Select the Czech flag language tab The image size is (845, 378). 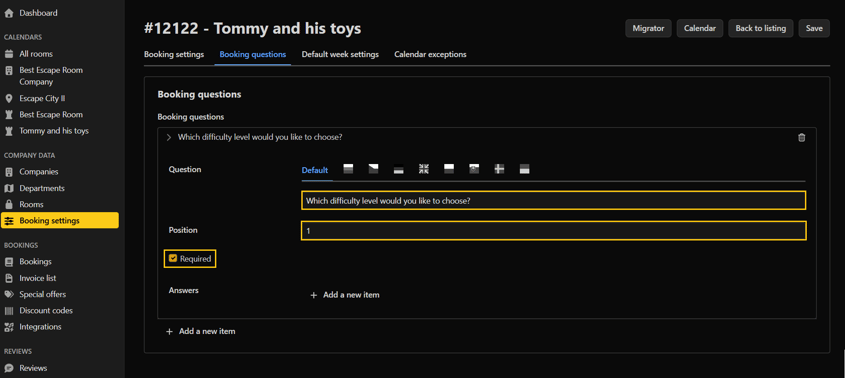(x=373, y=169)
